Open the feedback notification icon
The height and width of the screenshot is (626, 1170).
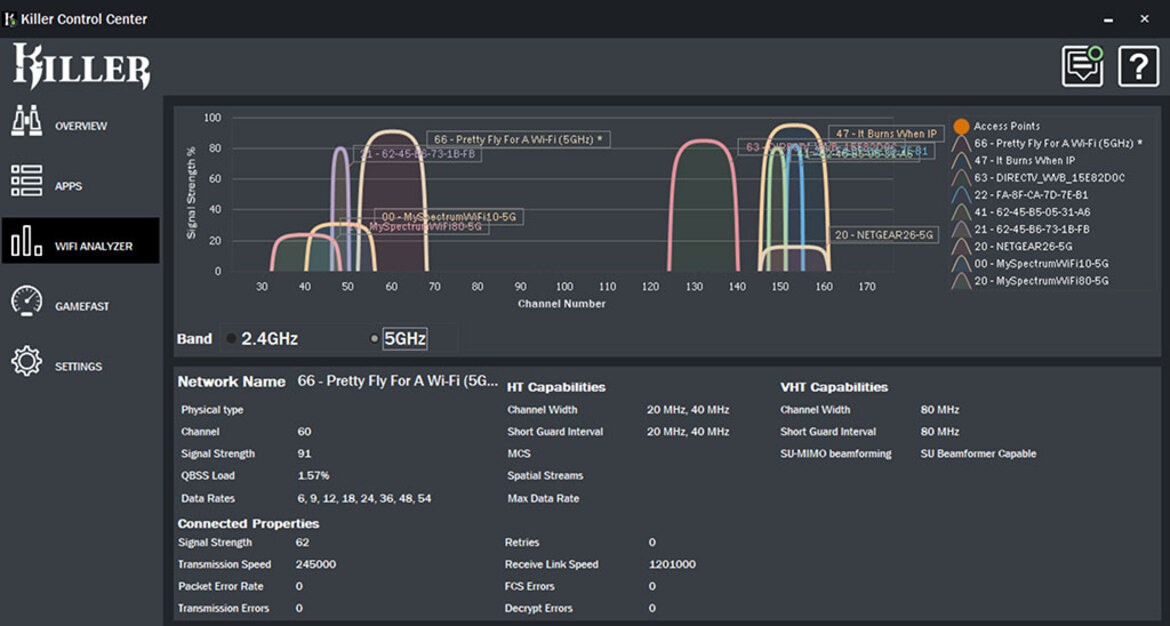coord(1083,66)
